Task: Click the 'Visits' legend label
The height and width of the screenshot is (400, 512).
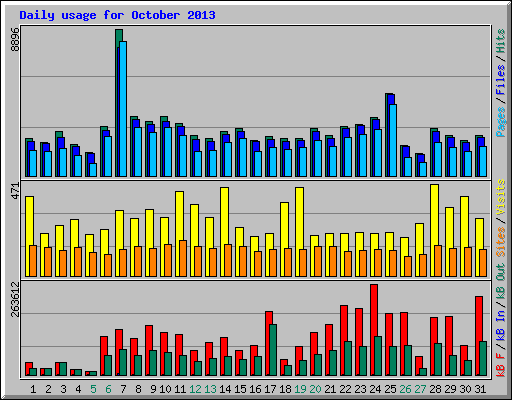Action: (x=501, y=197)
